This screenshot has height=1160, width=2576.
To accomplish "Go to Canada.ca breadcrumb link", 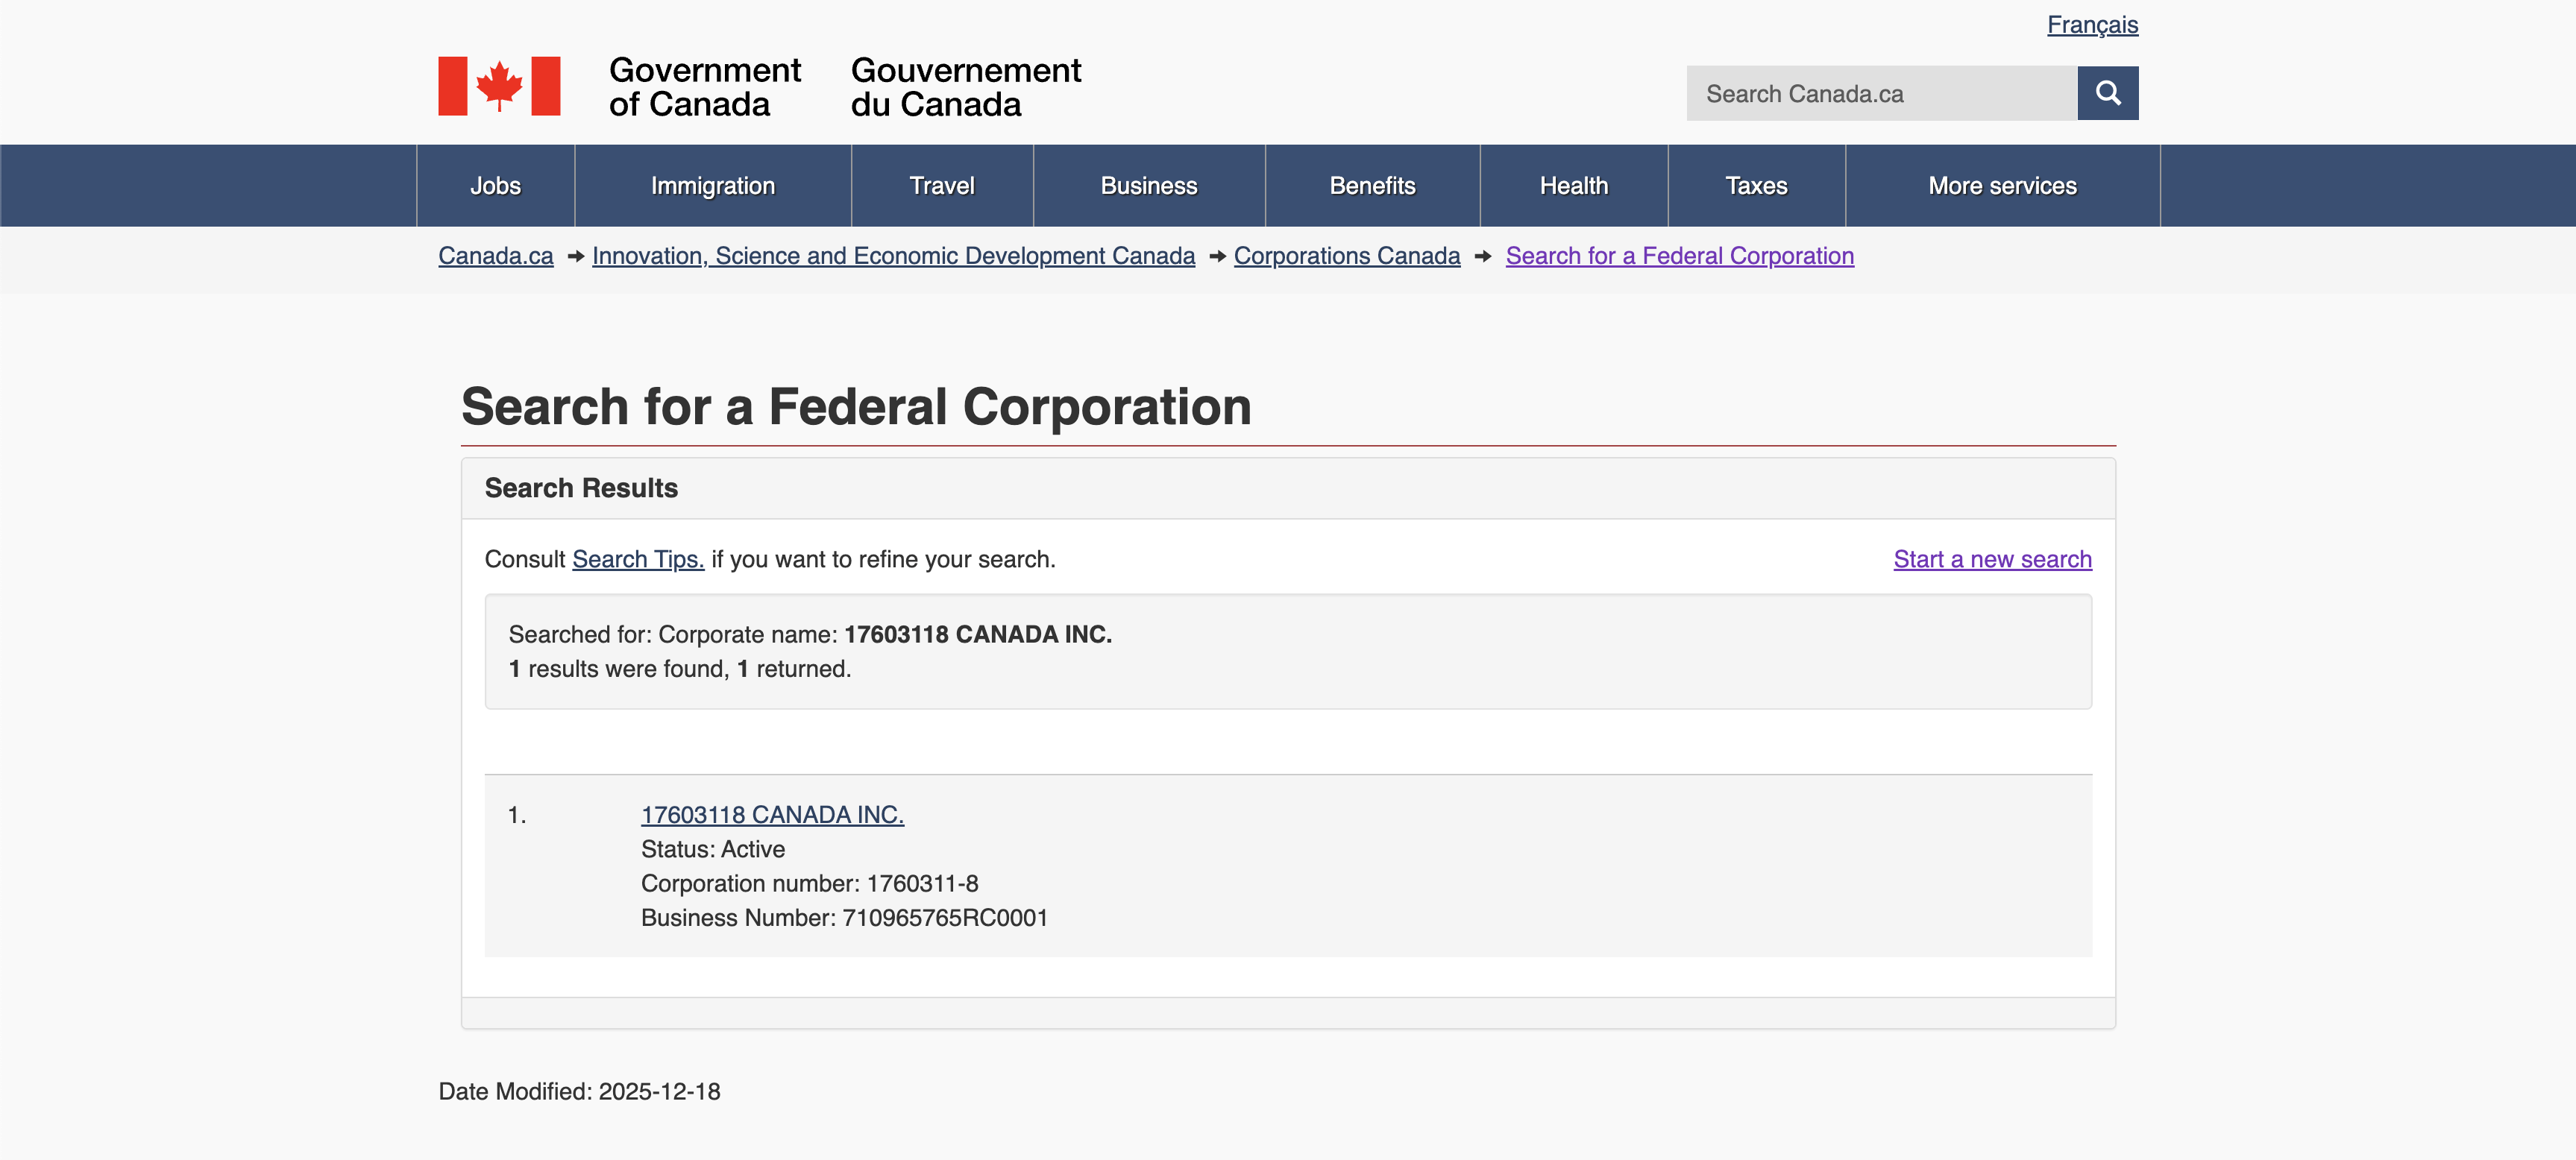I will pos(495,256).
